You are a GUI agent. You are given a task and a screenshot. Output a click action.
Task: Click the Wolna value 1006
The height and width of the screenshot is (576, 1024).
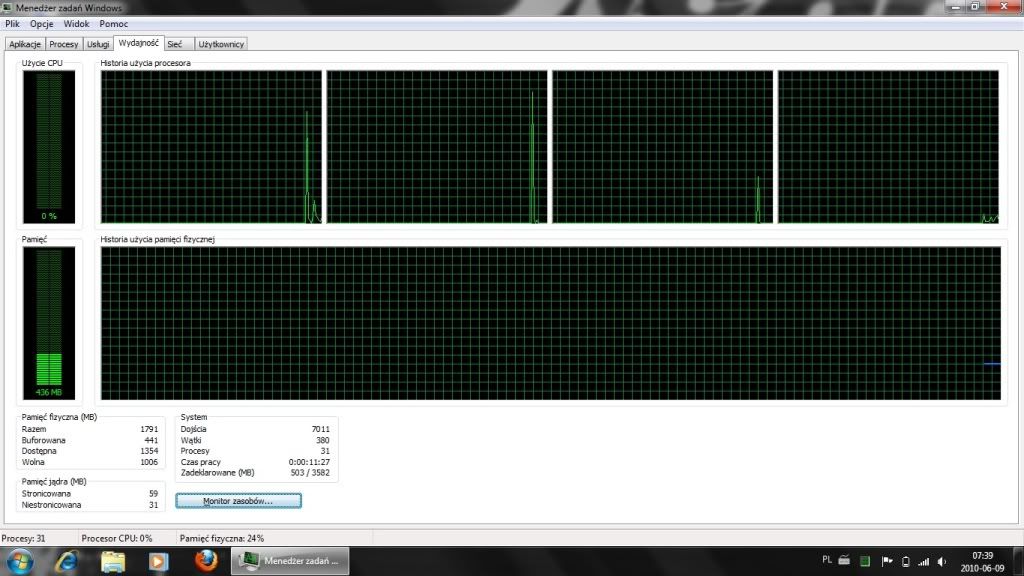tap(149, 462)
